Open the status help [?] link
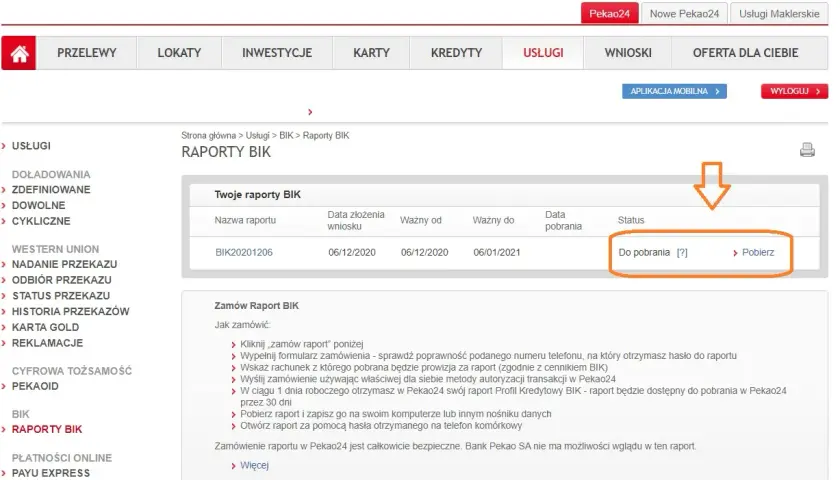The width and height of the screenshot is (840, 480). tap(682, 252)
